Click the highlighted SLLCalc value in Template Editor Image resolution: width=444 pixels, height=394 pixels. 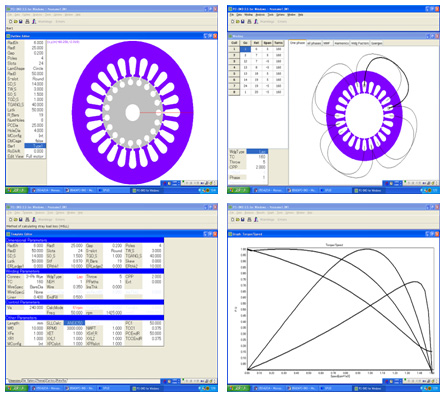coord(74,323)
